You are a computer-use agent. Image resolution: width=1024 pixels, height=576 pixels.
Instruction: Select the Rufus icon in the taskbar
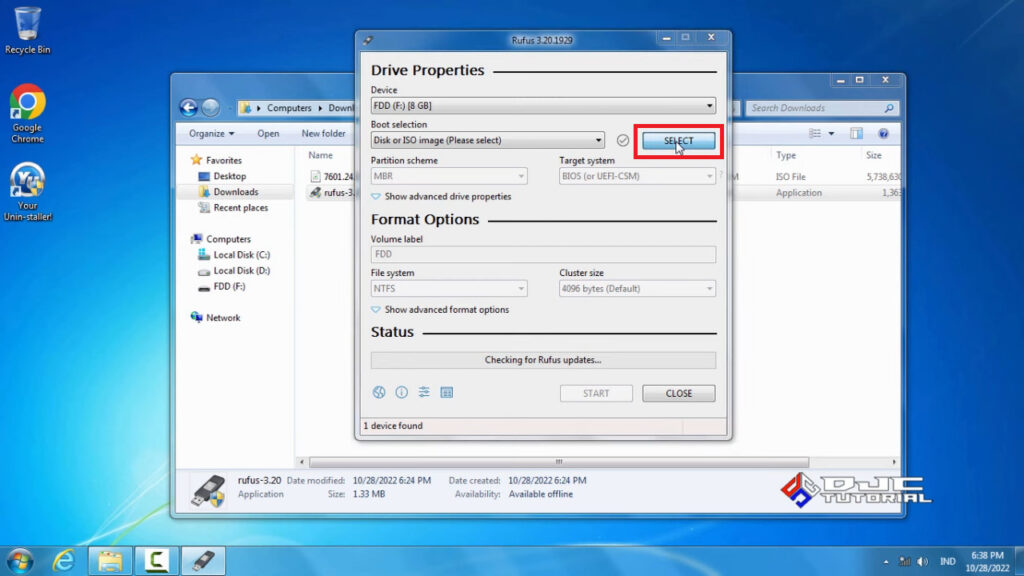203,560
